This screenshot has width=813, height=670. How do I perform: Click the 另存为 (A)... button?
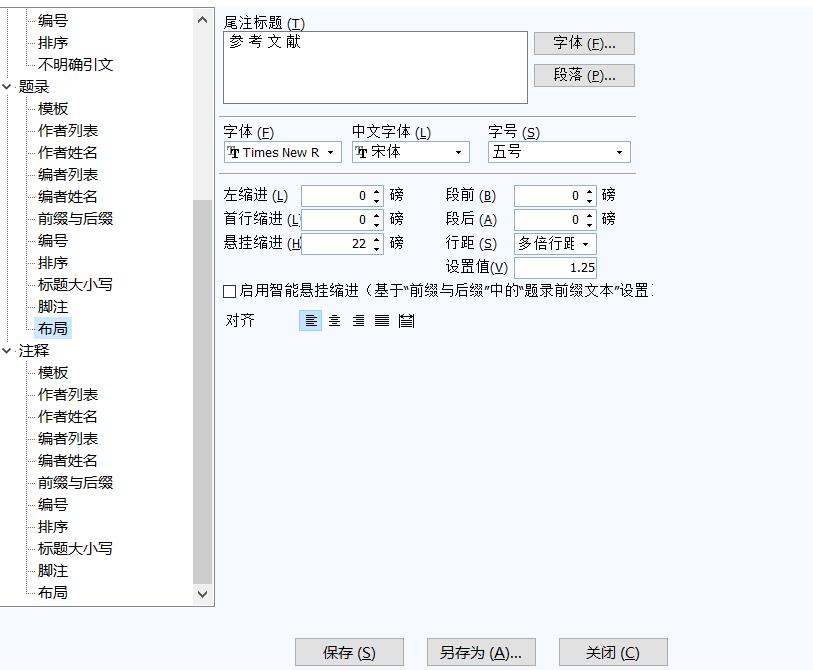[481, 652]
